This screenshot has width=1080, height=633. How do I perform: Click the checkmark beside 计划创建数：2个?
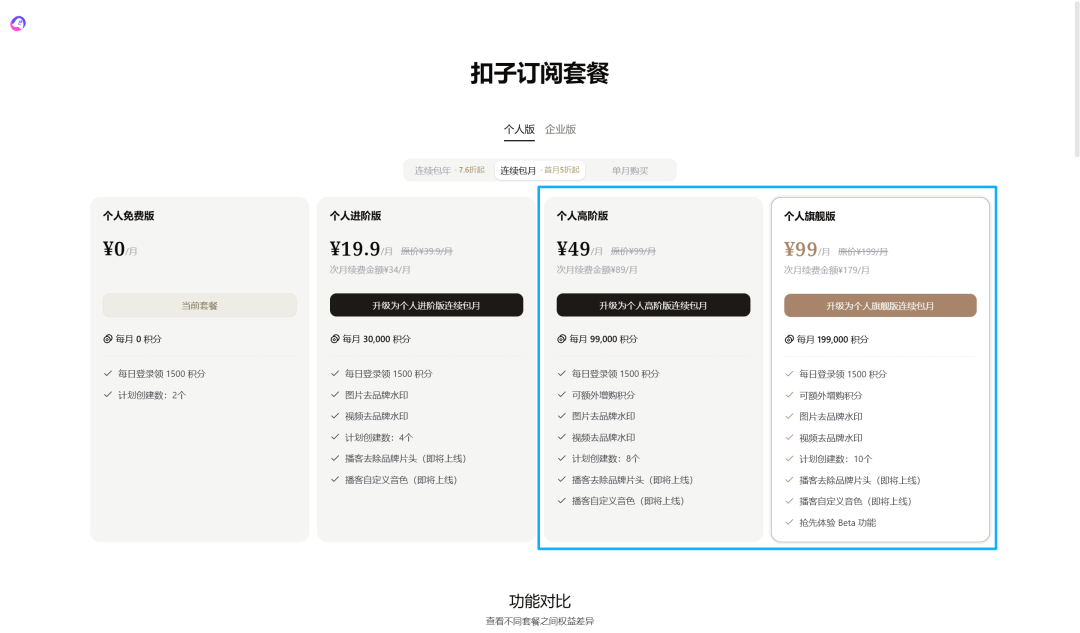pyautogui.click(x=106, y=395)
